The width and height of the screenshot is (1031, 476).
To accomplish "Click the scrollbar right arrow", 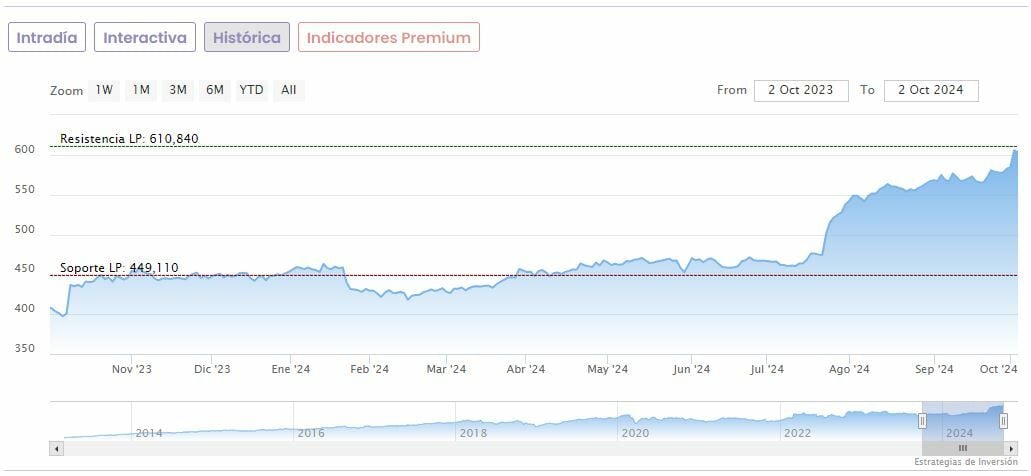I will point(1012,448).
